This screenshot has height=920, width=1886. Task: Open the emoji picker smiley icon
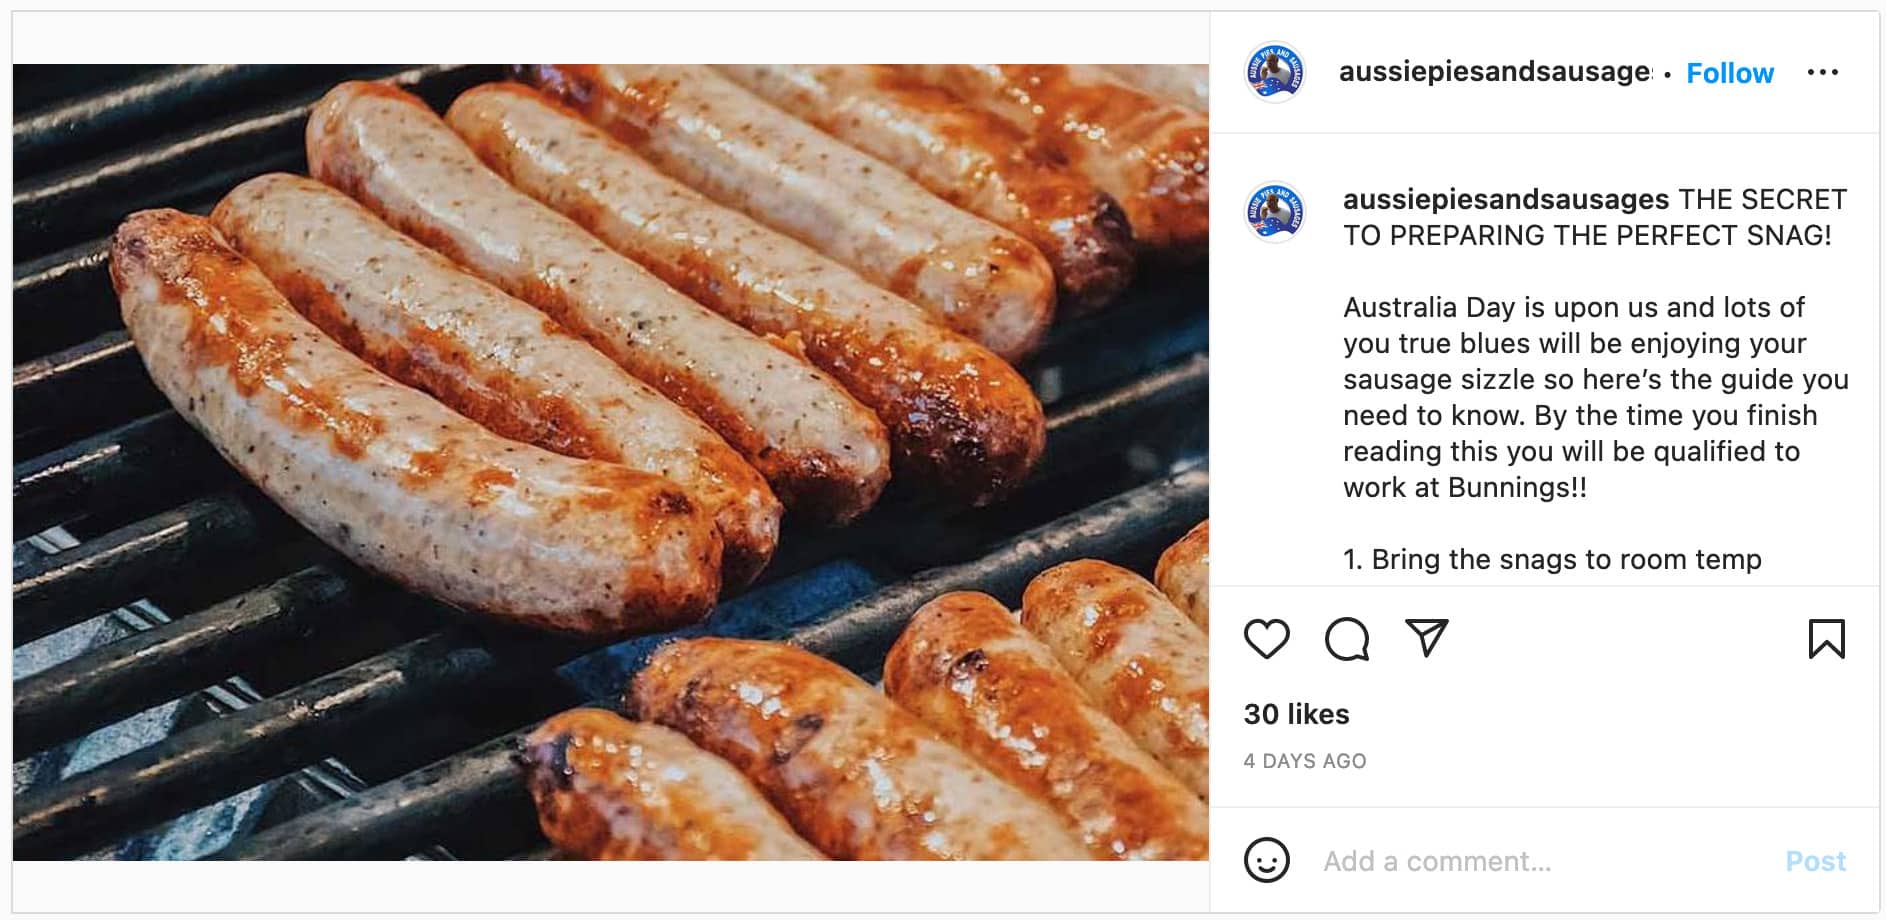coord(1266,860)
